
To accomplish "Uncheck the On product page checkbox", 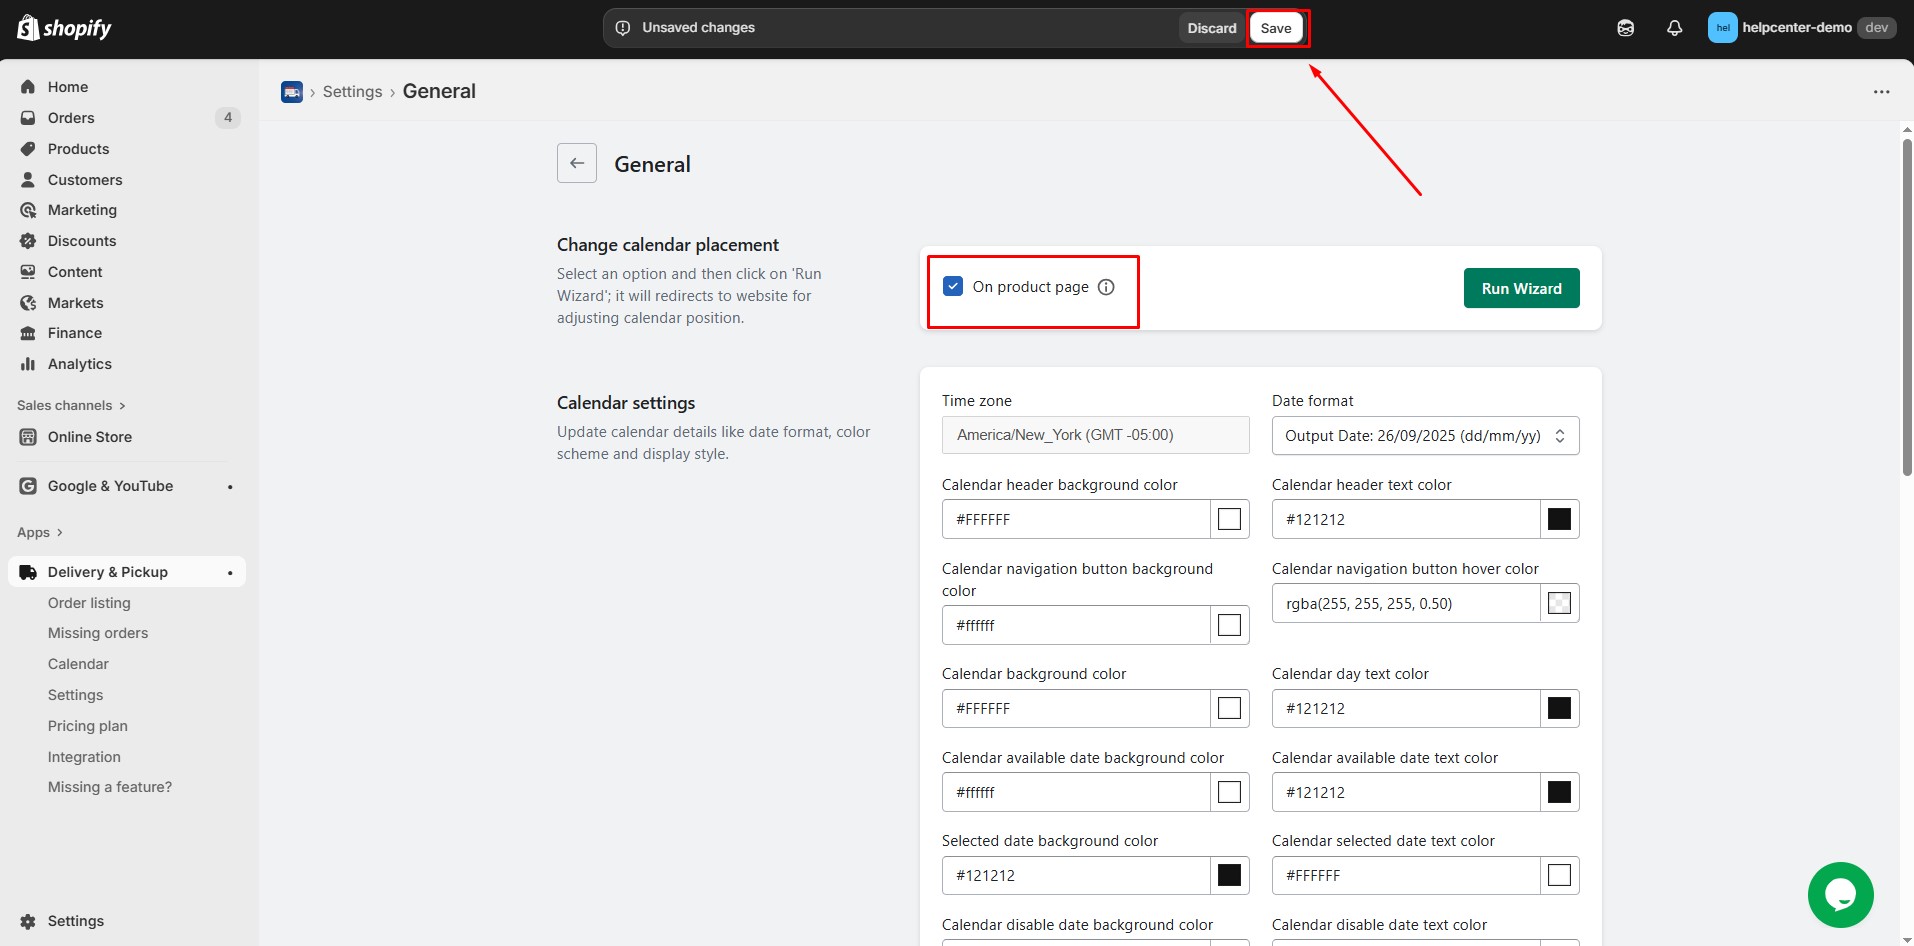I will tap(952, 287).
